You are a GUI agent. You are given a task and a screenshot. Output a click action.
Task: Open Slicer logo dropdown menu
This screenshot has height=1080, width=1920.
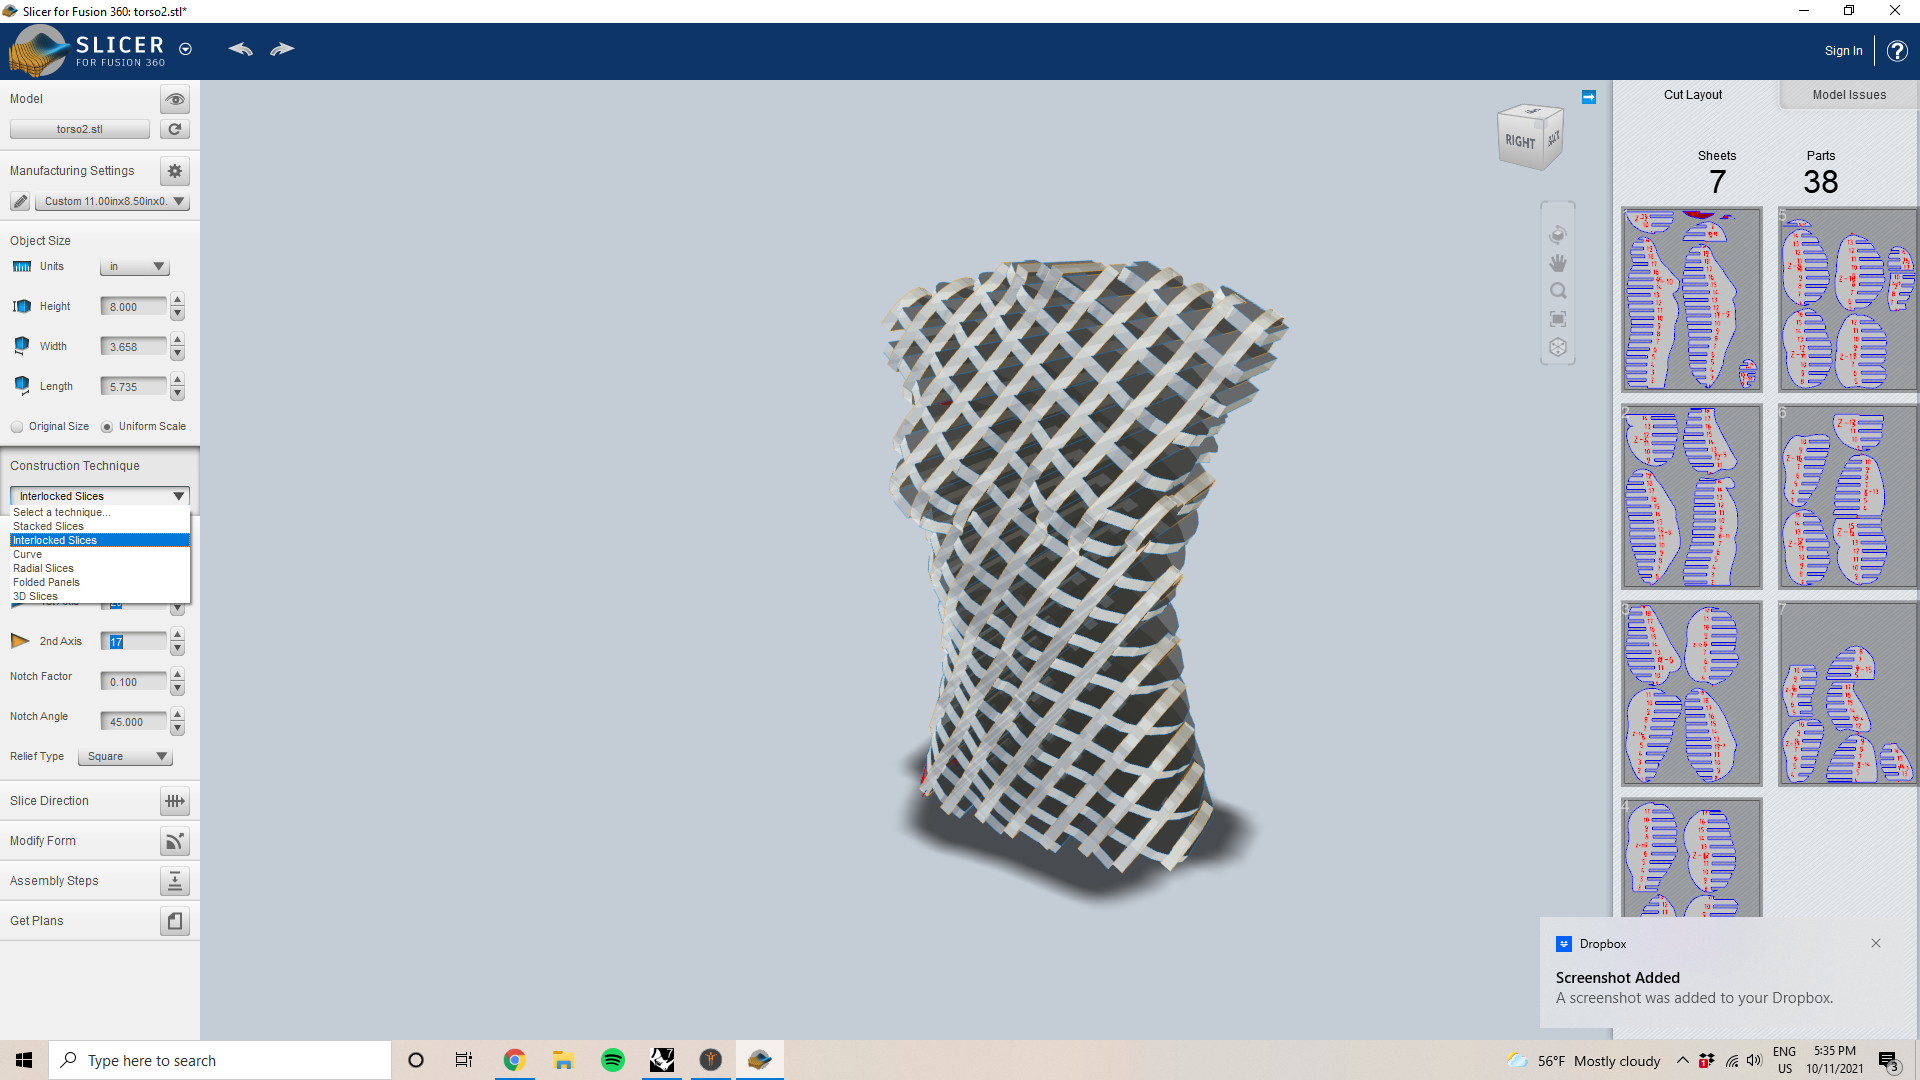click(185, 49)
